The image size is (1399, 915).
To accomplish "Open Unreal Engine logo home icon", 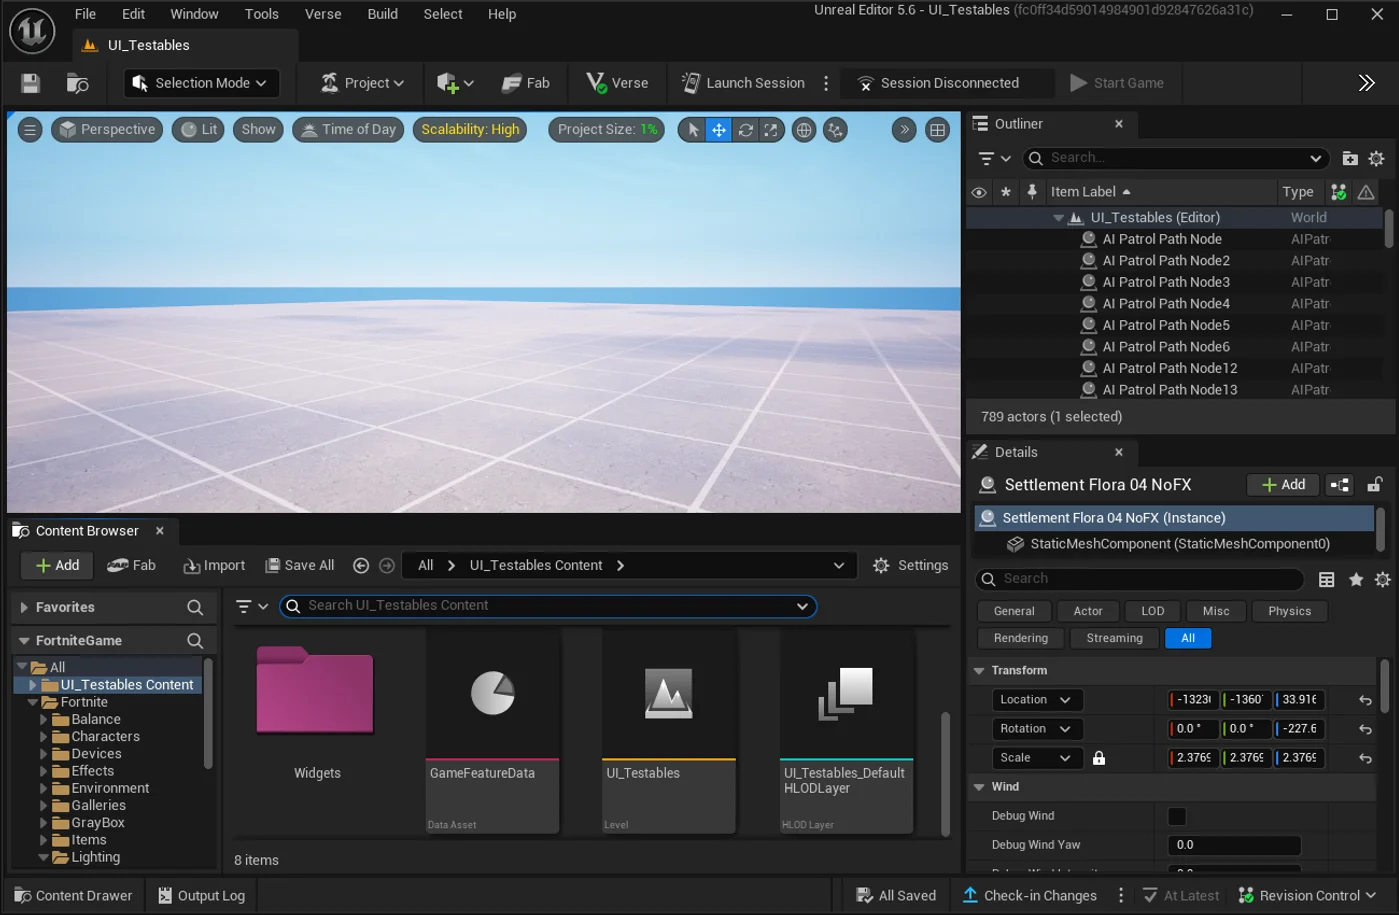I will pos(32,30).
